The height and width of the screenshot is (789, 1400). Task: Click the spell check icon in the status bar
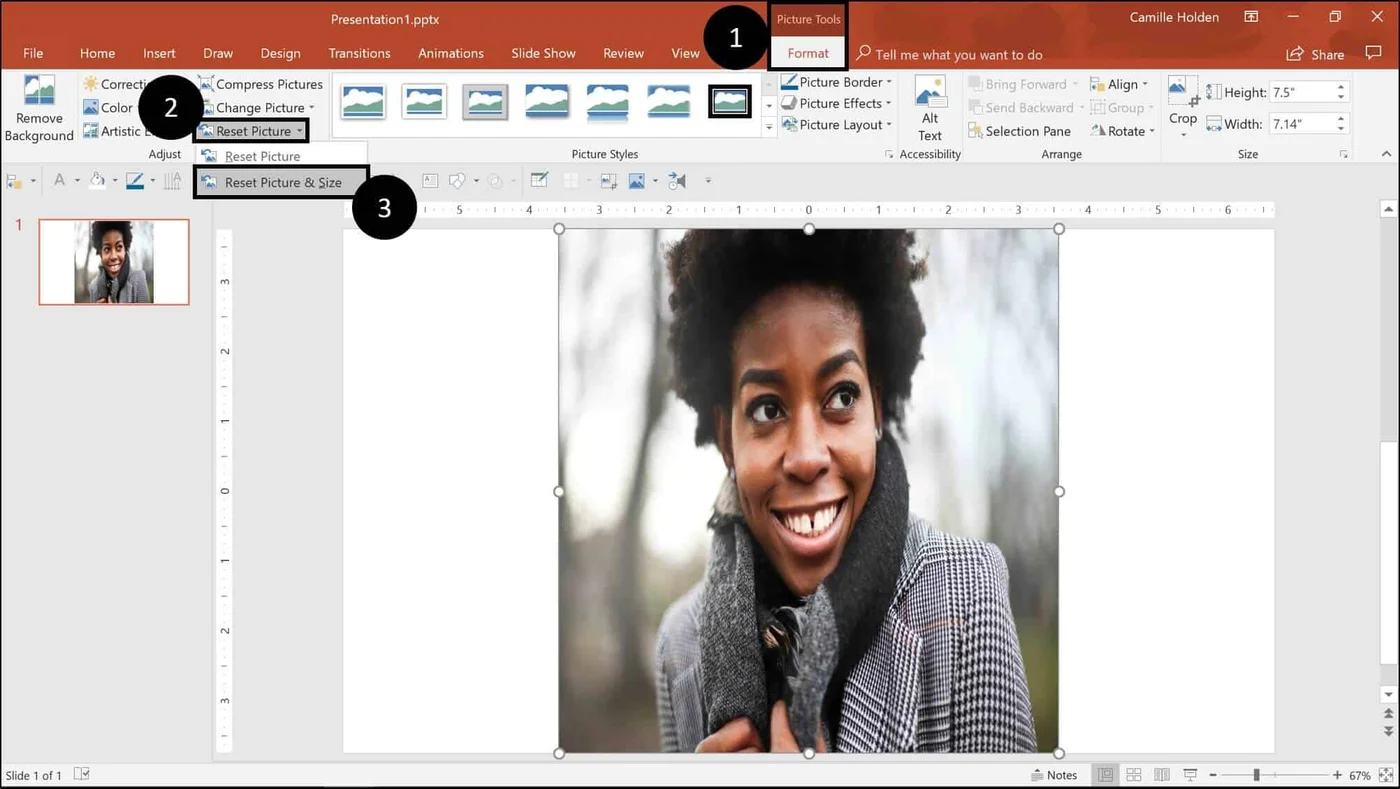[82, 775]
